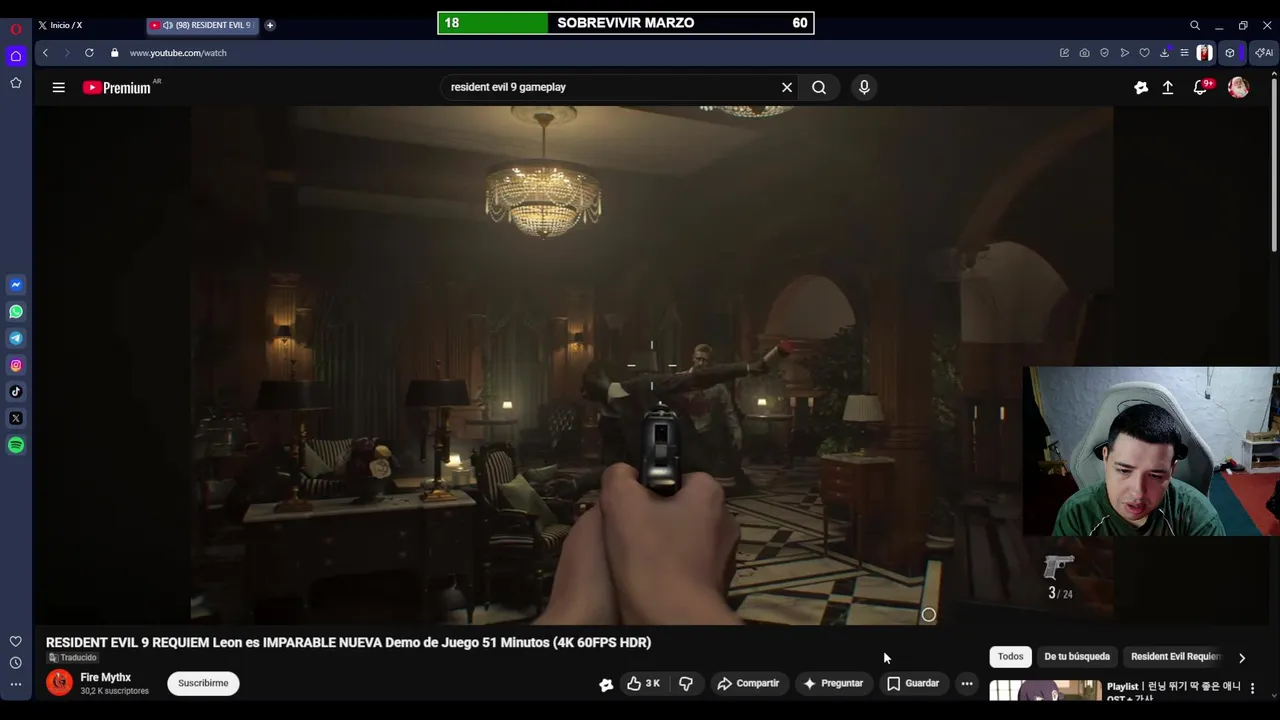Open sidebar three-dots settings menu

click(16, 685)
